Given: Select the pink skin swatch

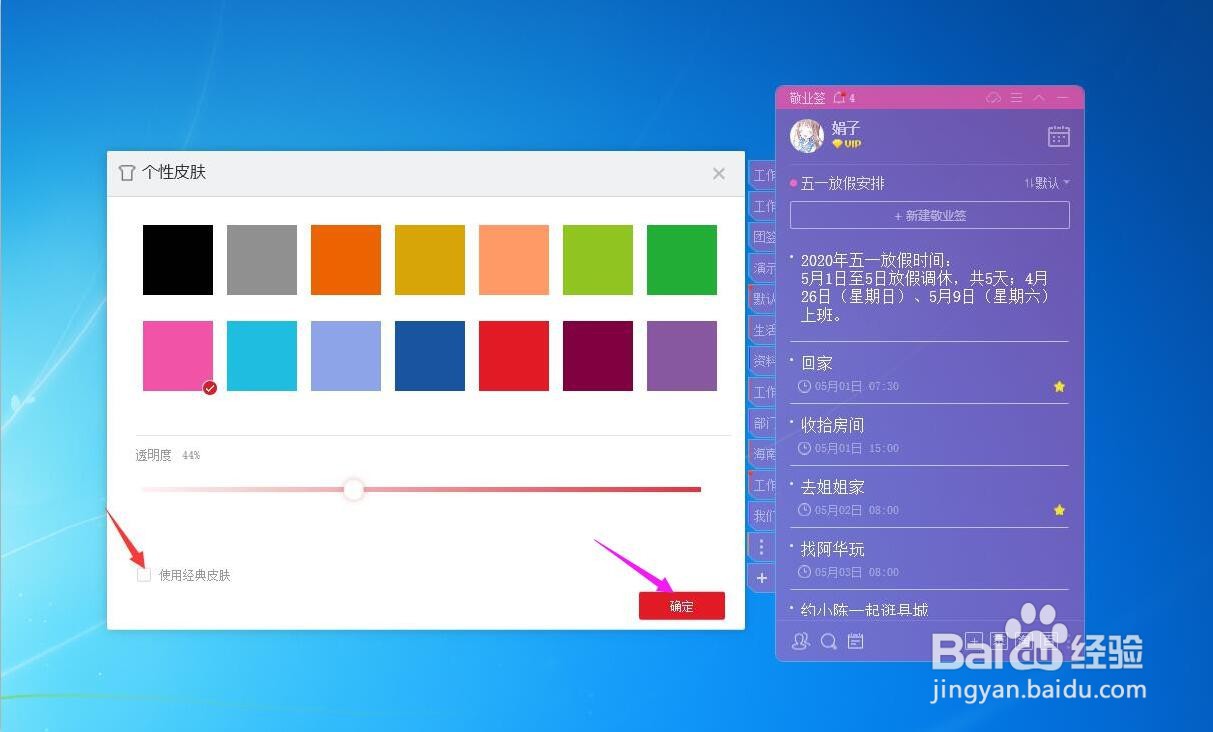Looking at the screenshot, I should click(178, 356).
